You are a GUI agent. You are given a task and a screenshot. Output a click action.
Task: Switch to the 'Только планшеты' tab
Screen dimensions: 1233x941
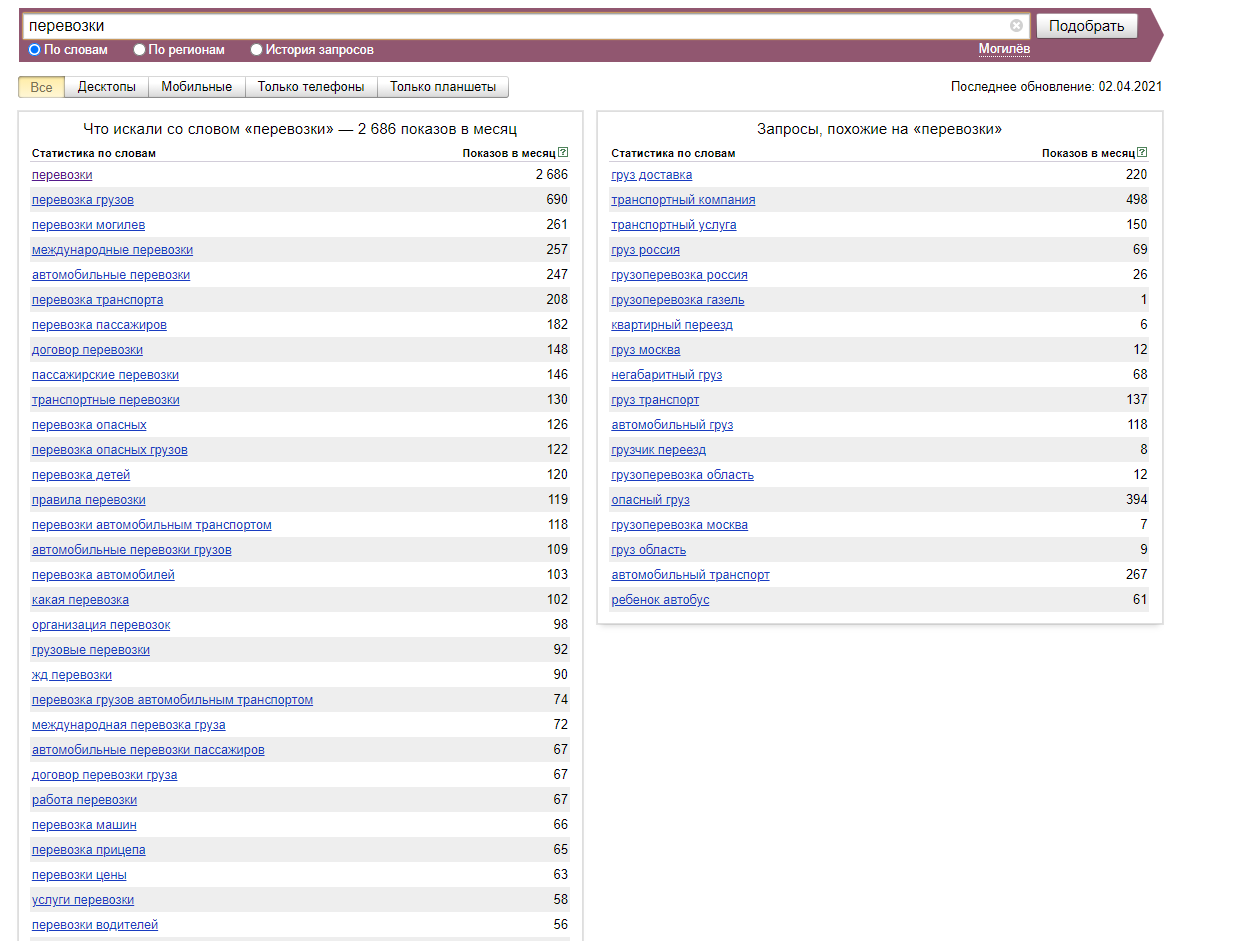pyautogui.click(x=443, y=87)
